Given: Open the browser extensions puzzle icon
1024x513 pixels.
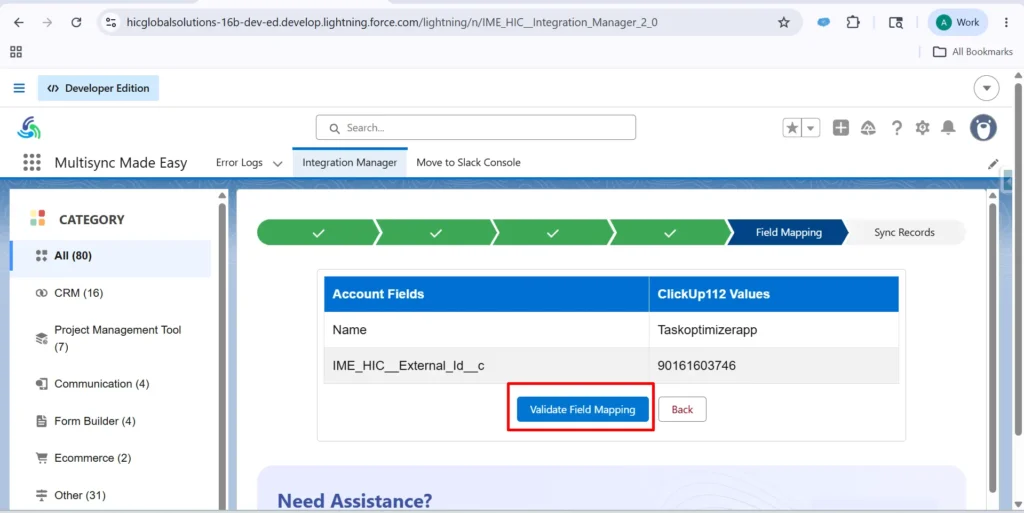Looking at the screenshot, I should point(853,22).
